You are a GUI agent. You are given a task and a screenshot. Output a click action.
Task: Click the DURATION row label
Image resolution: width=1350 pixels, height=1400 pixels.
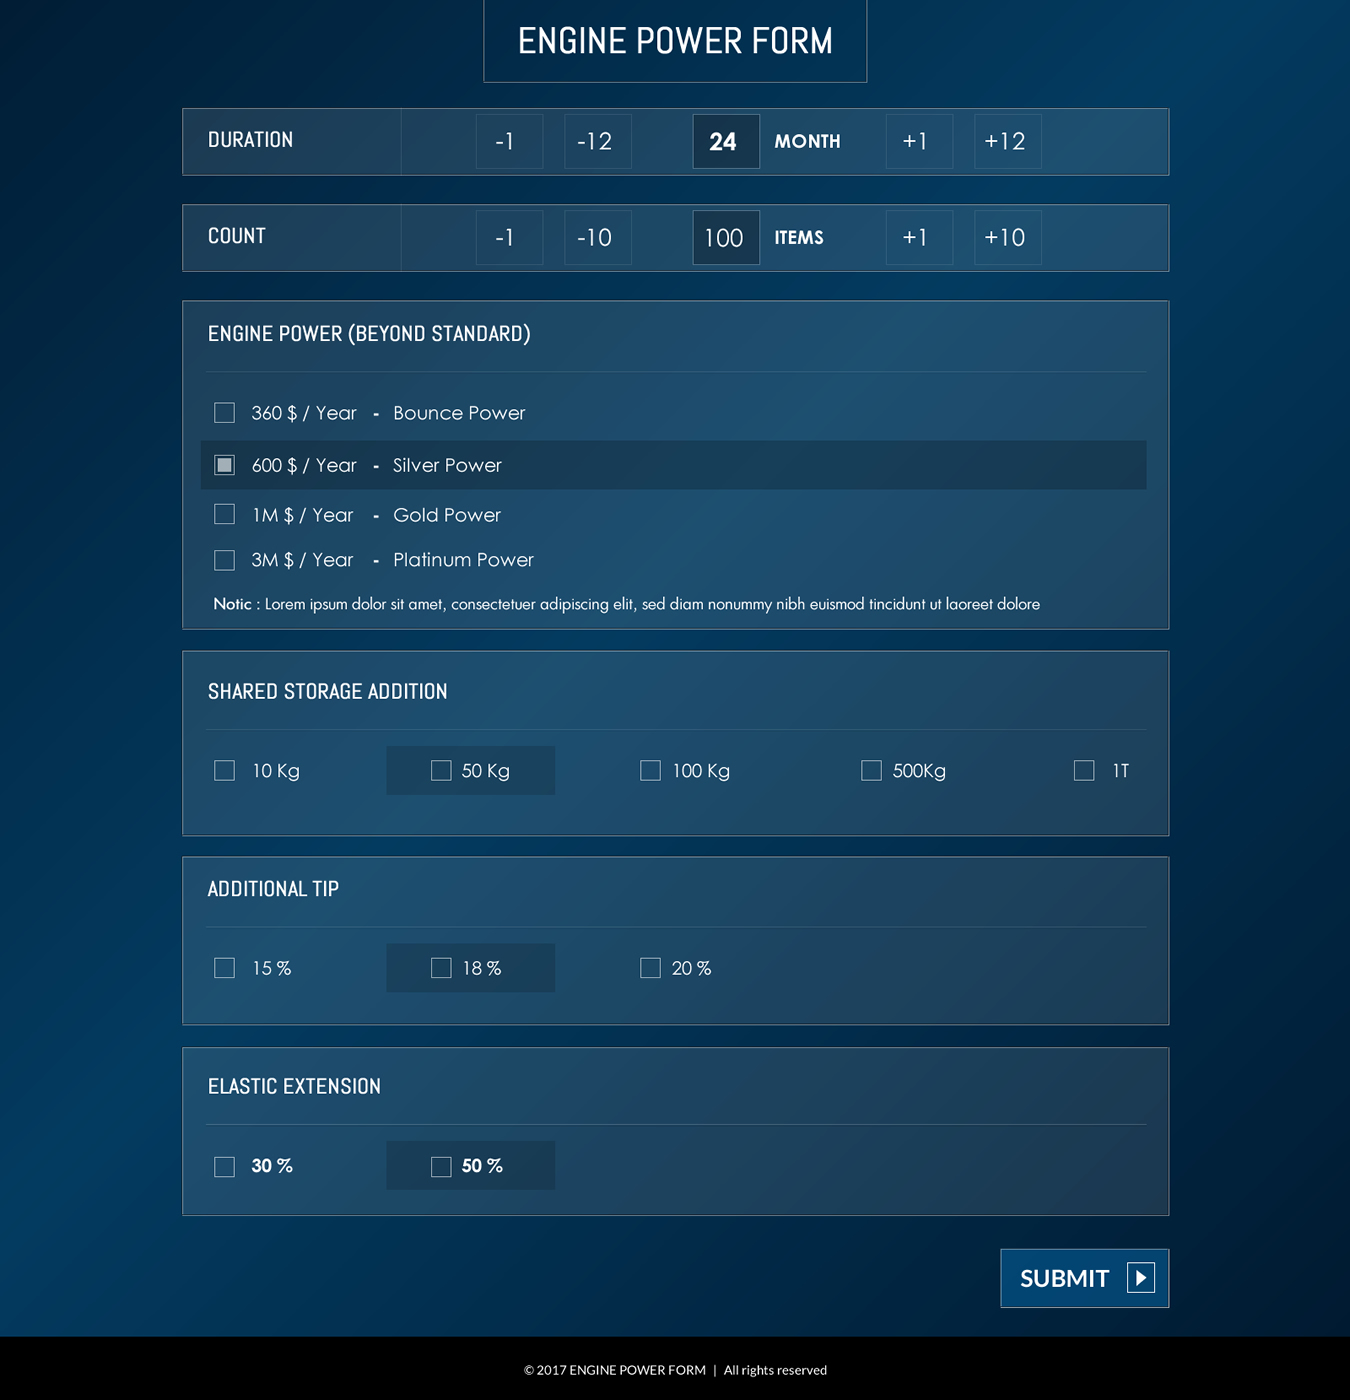(251, 140)
